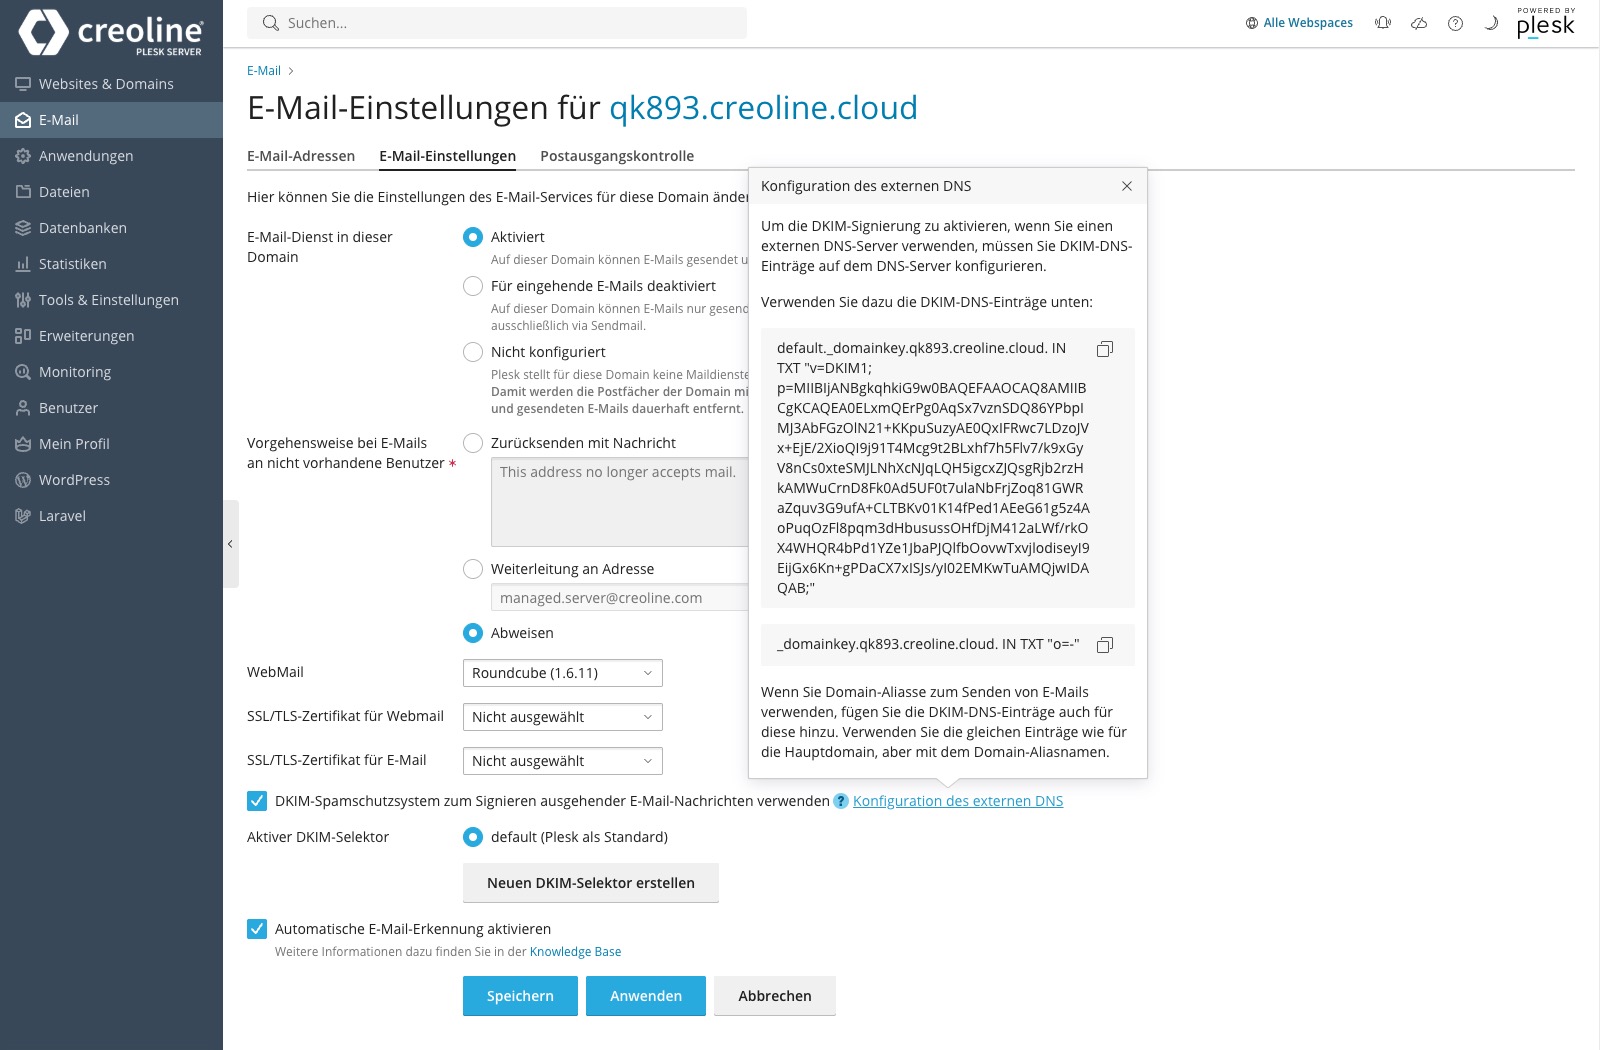Open SSL/TLS-Zertifikat für Webmail dropdown
The image size is (1600, 1050).
[563, 717]
